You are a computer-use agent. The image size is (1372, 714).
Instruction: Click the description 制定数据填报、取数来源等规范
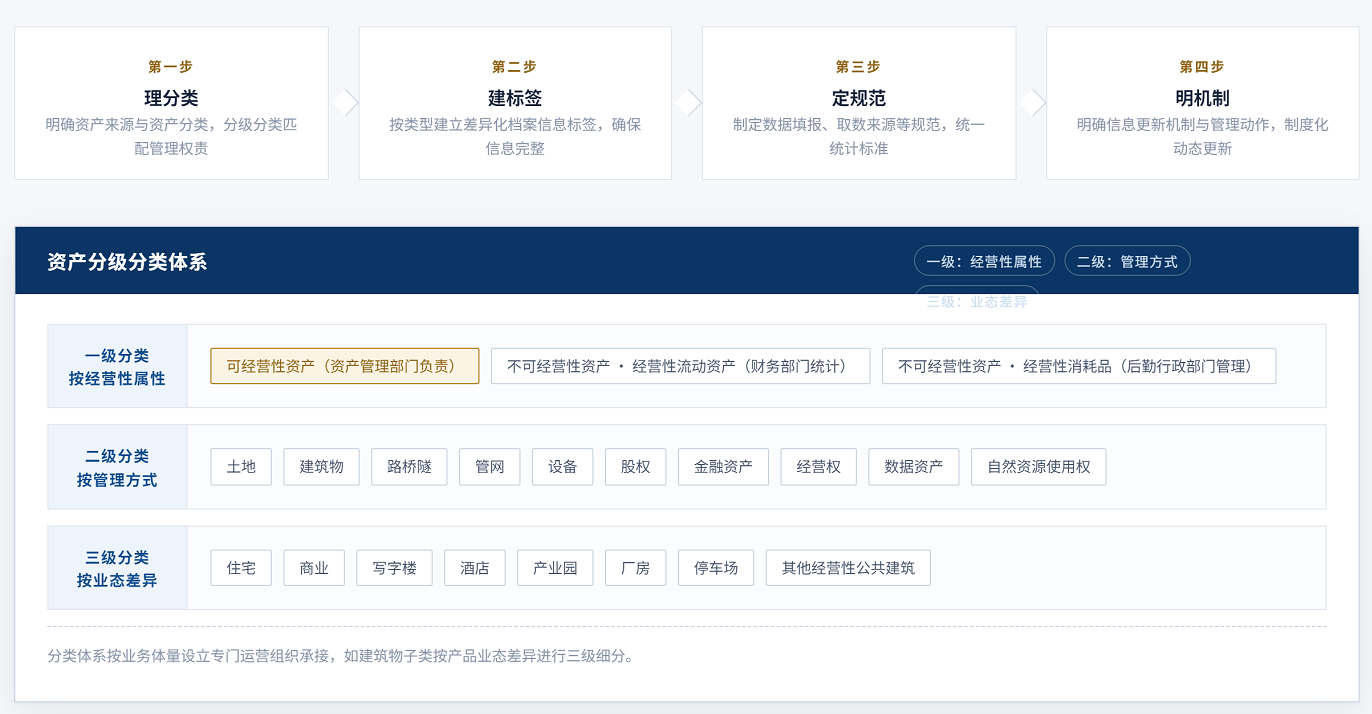click(859, 137)
